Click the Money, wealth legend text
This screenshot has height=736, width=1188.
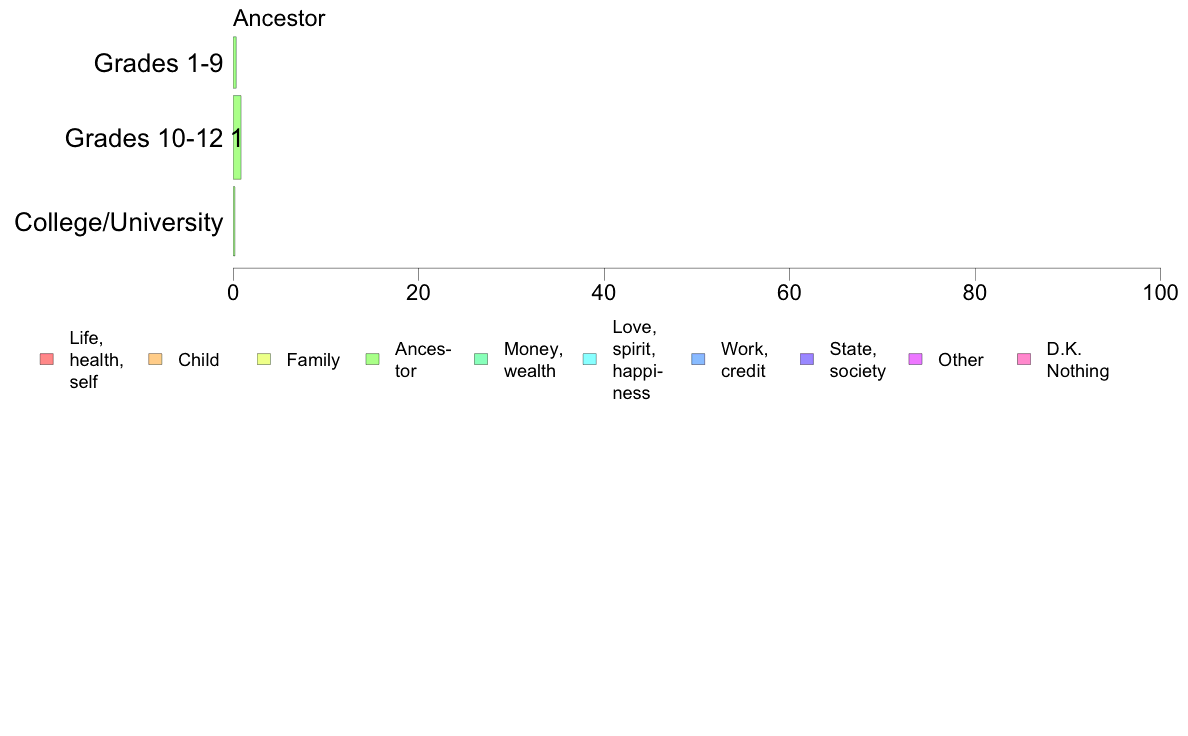533,360
